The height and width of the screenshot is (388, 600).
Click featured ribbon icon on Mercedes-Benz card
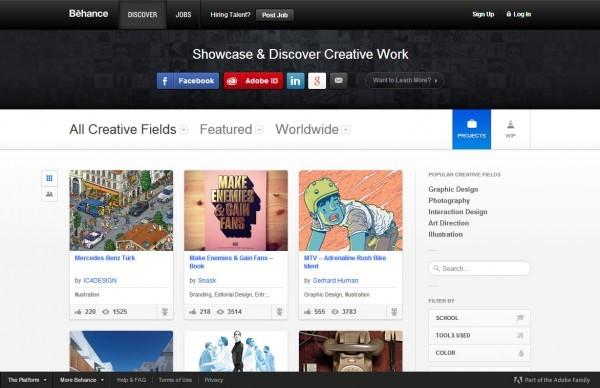tap(165, 312)
